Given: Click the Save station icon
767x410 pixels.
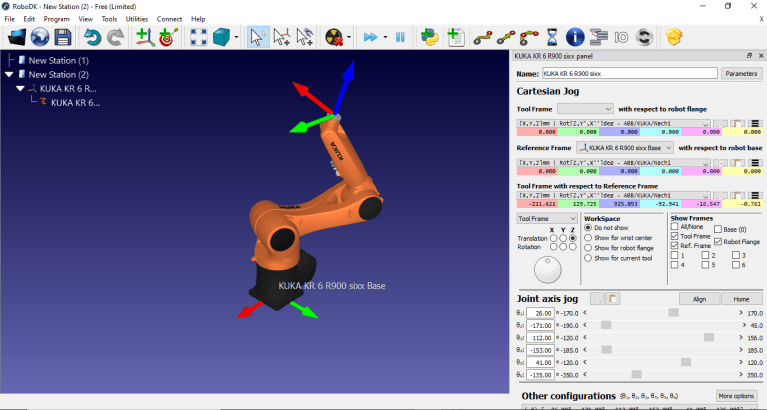Looking at the screenshot, I should click(x=62, y=37).
